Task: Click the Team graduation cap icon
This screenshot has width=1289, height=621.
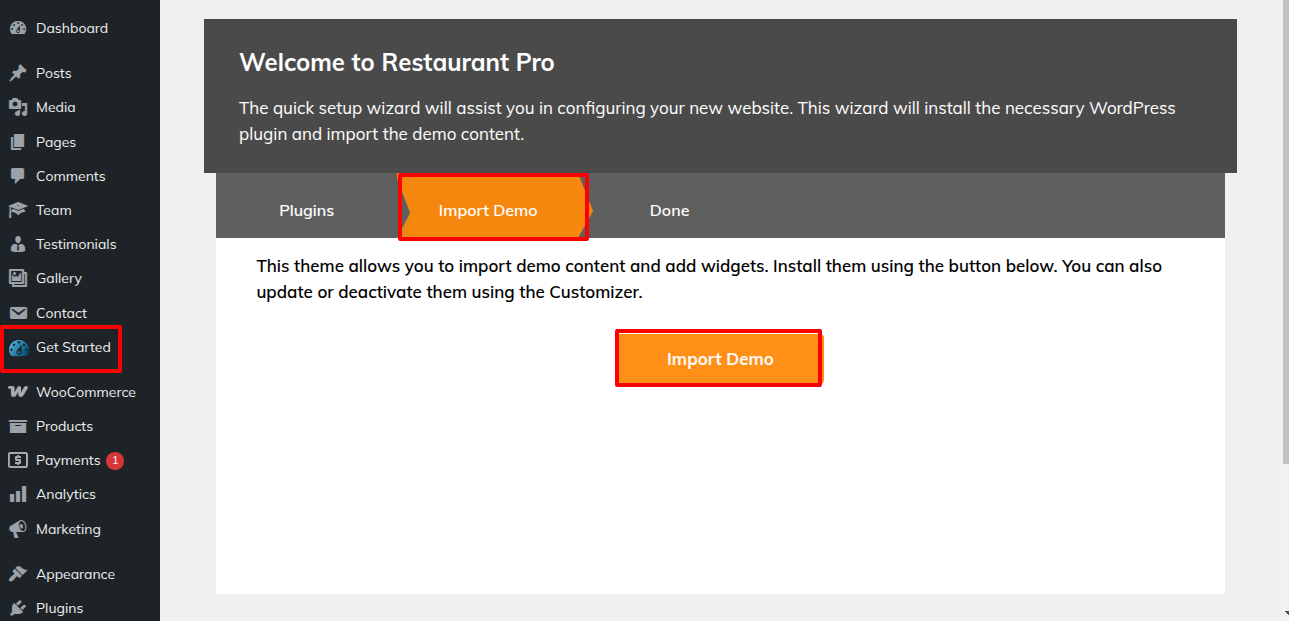Action: [x=17, y=210]
